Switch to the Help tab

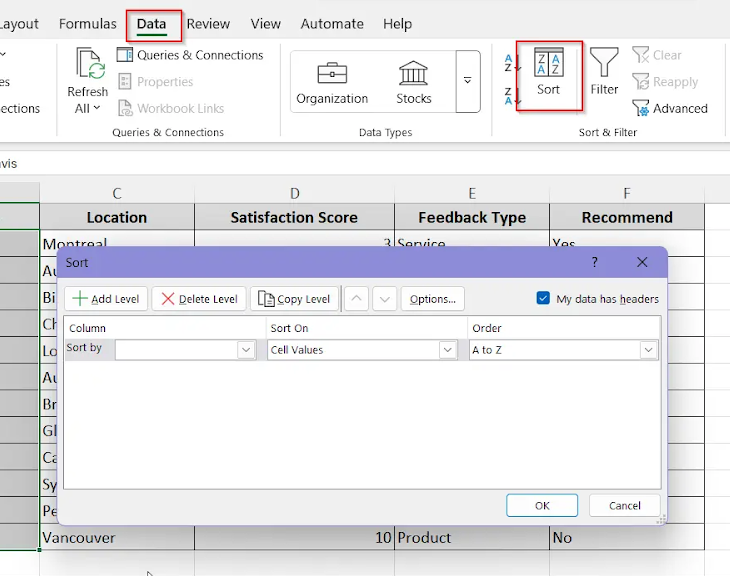(398, 24)
